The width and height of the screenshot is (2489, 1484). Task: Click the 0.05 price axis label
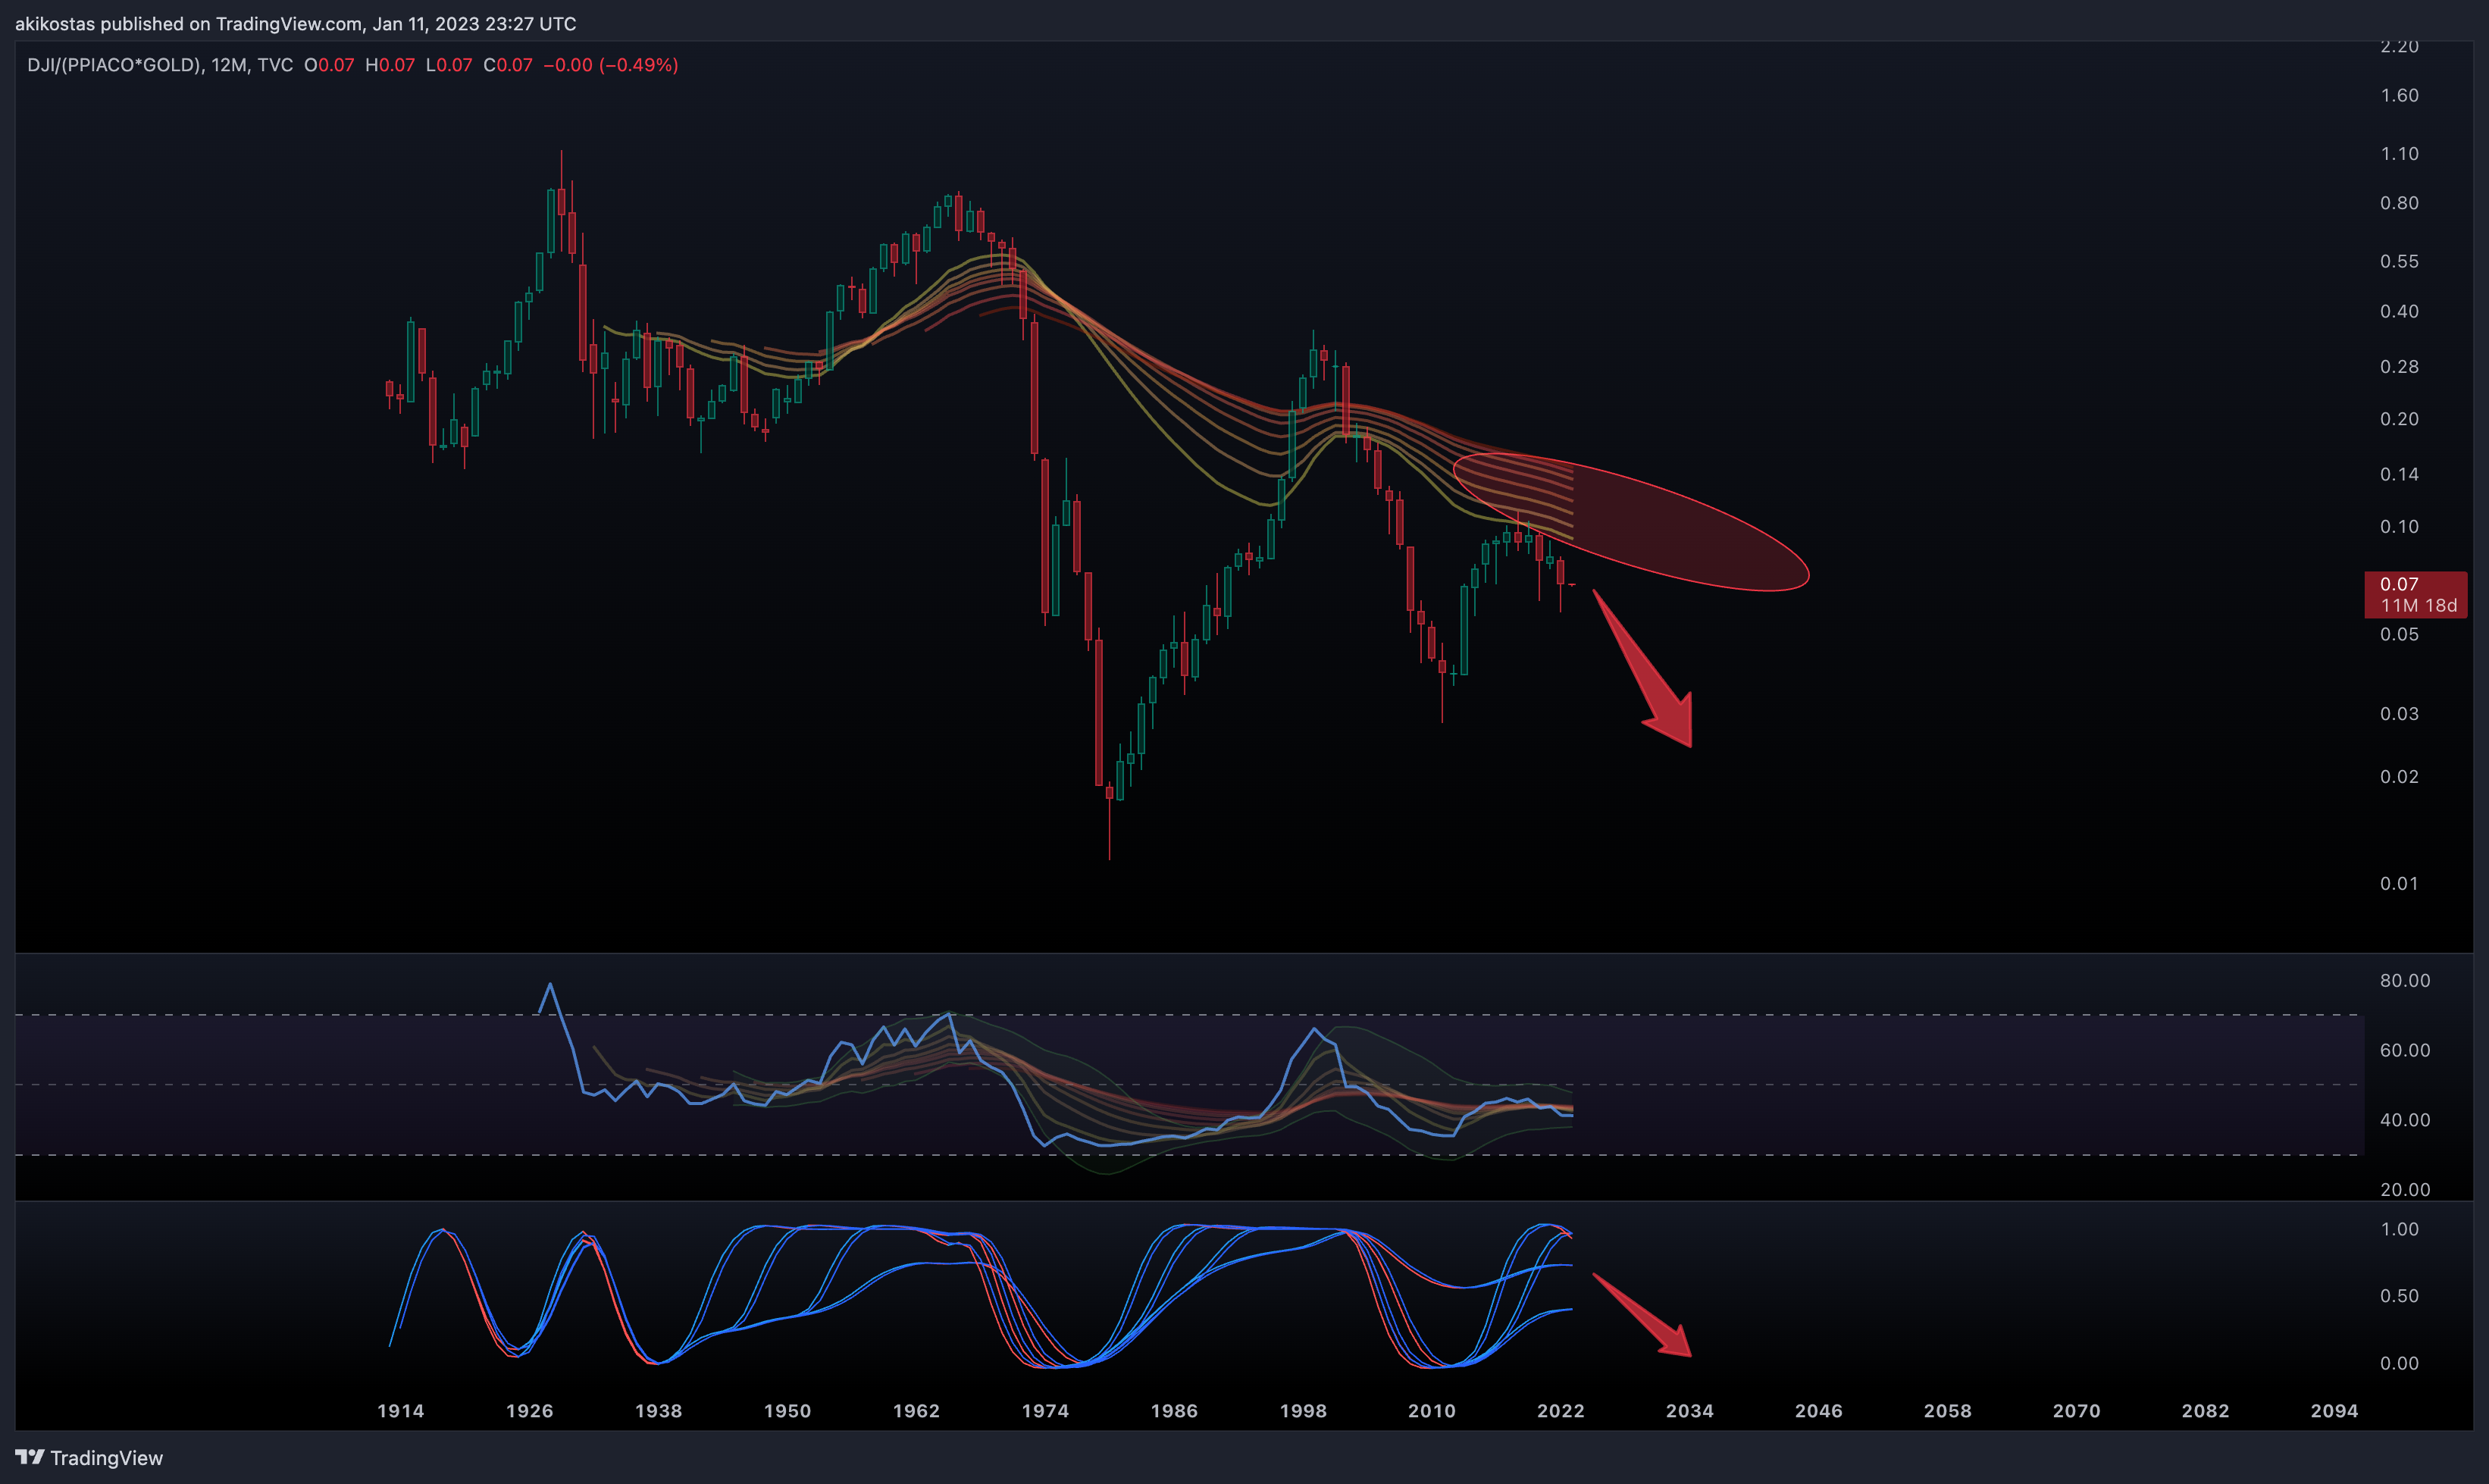point(2399,634)
